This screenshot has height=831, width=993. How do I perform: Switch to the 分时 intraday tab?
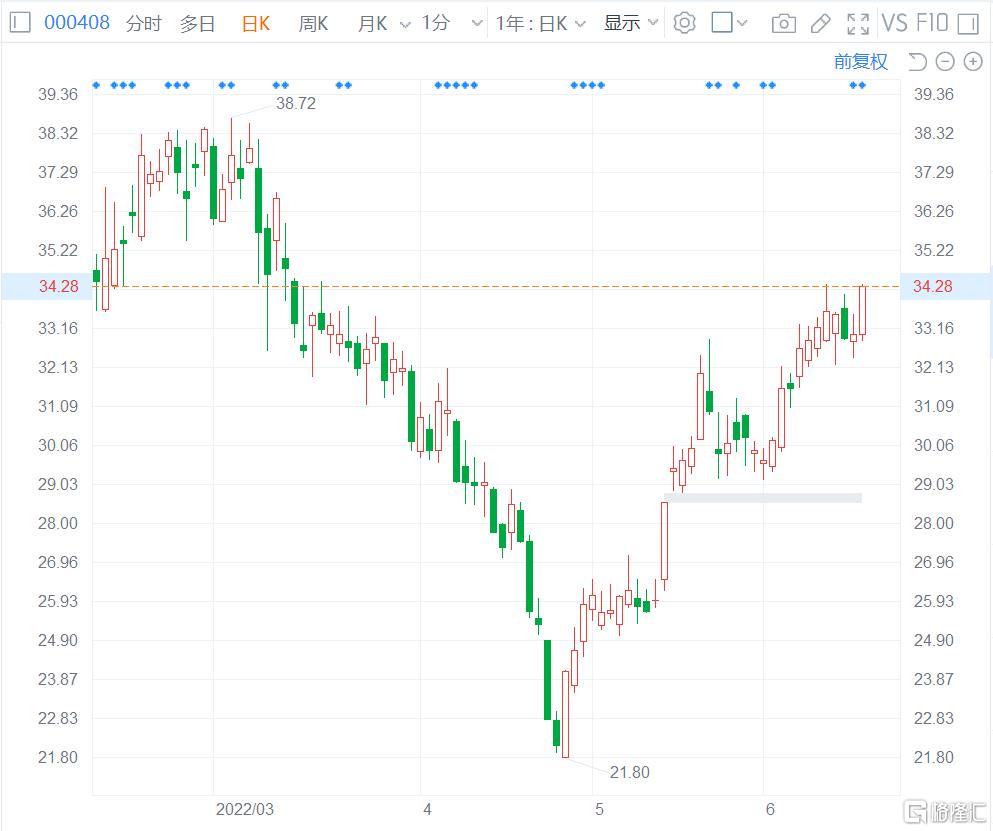(x=144, y=23)
